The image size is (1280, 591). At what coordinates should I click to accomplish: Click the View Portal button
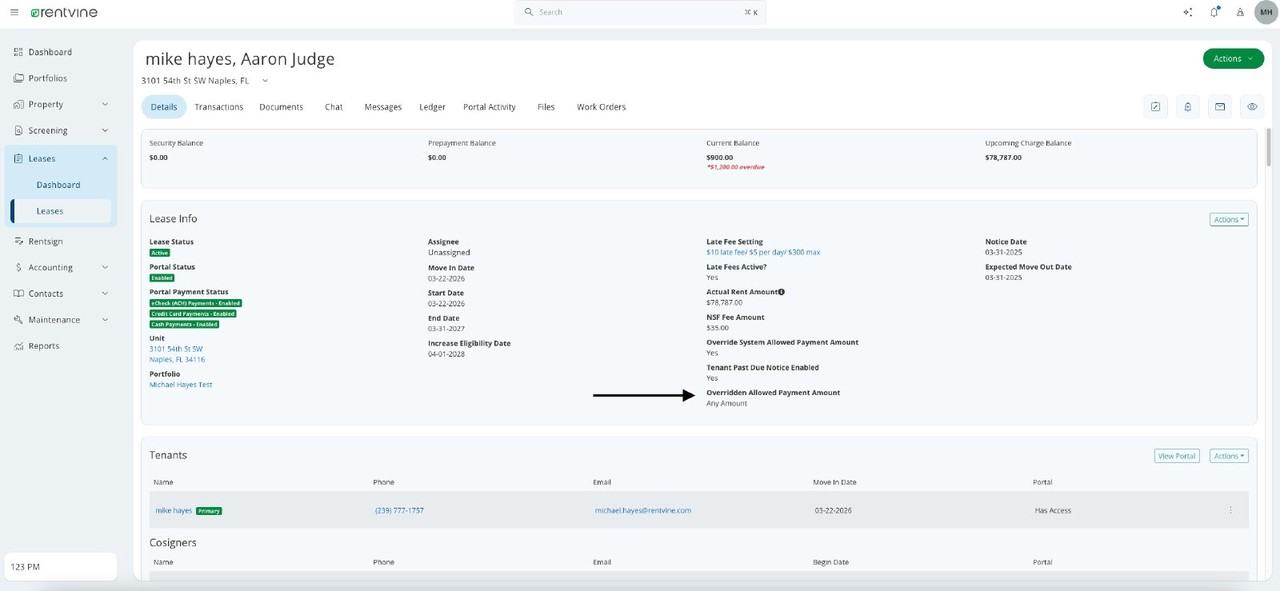click(1177, 456)
